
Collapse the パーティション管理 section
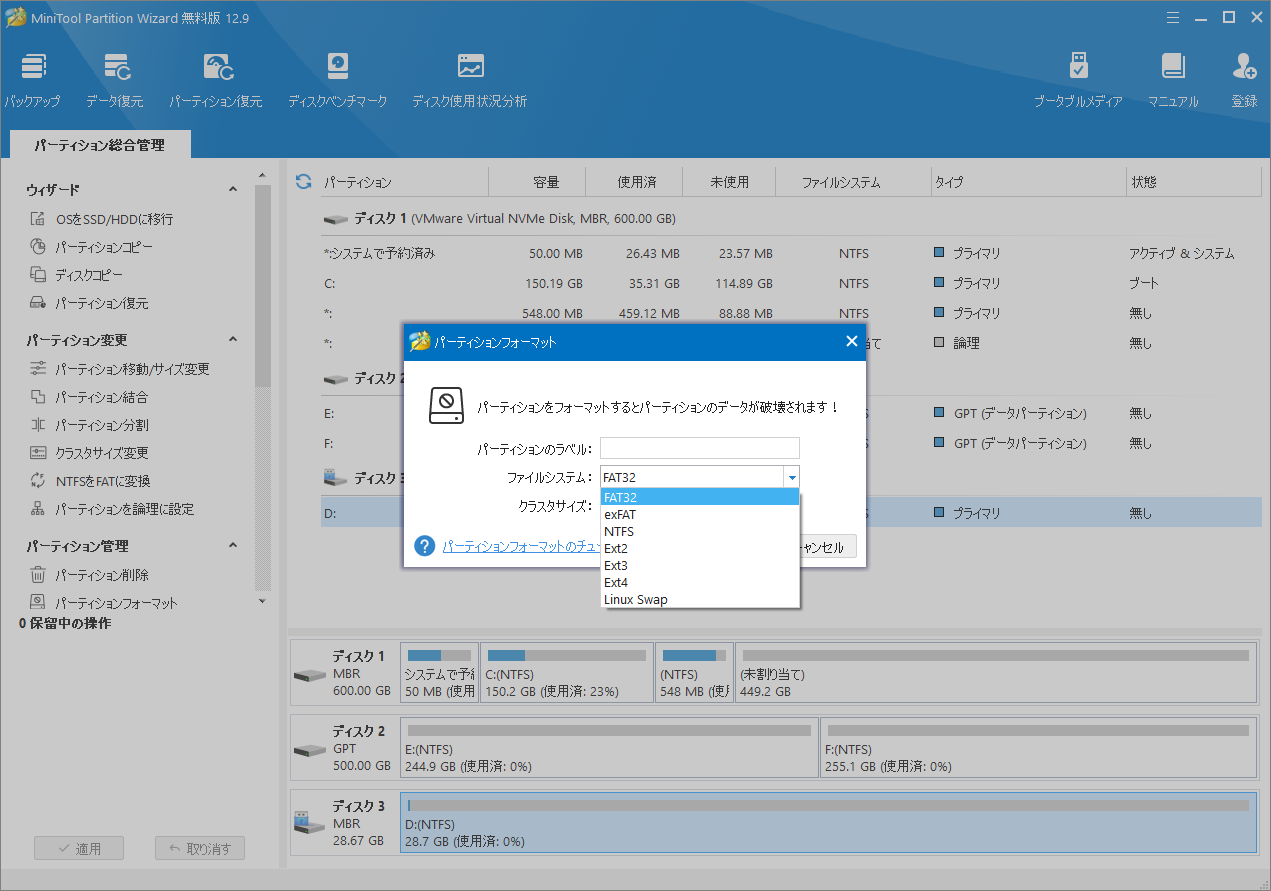[x=233, y=546]
